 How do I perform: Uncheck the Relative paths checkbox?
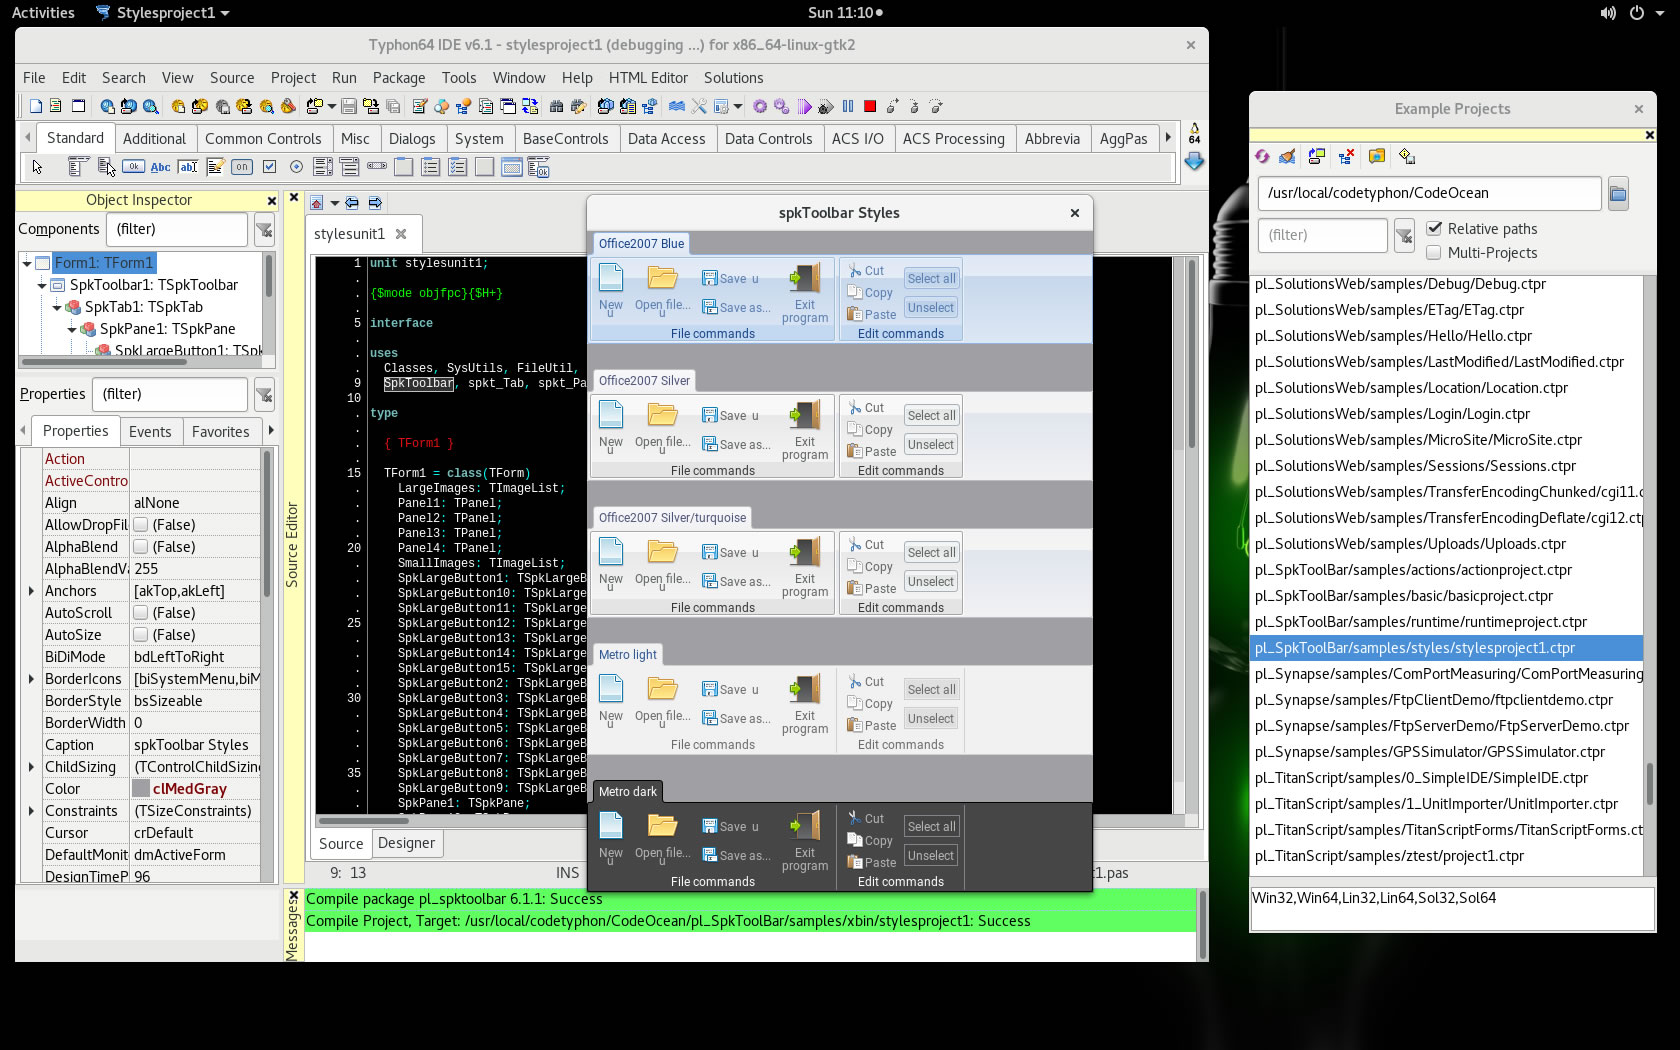pos(1434,228)
